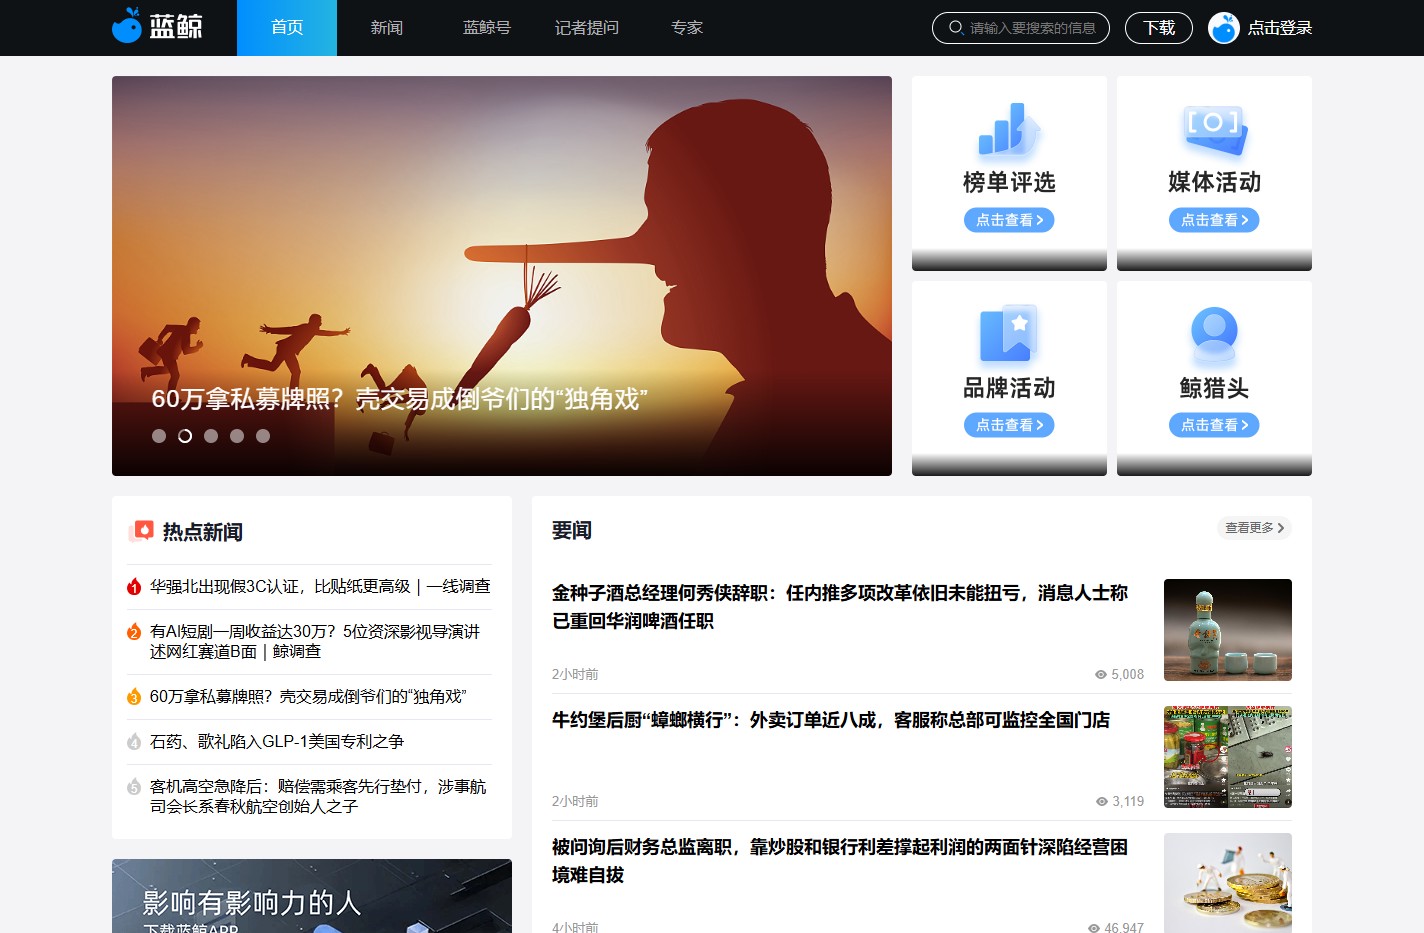The height and width of the screenshot is (933, 1424).
Task: Click the gold coins article thumbnail
Action: [1228, 883]
